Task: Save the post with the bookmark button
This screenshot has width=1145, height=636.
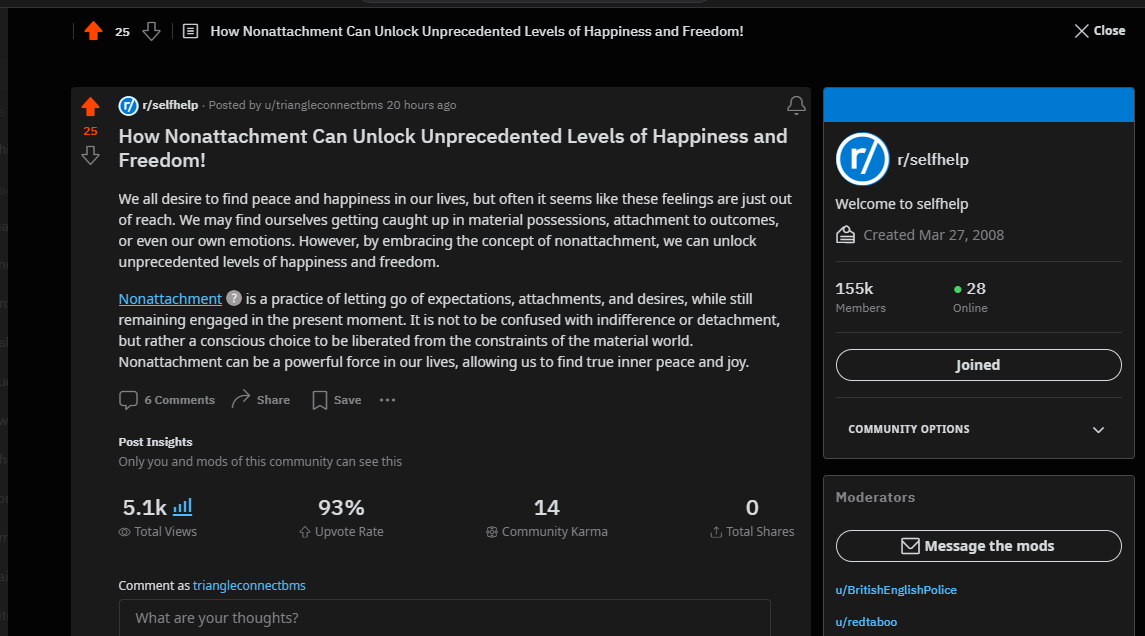Action: point(337,400)
